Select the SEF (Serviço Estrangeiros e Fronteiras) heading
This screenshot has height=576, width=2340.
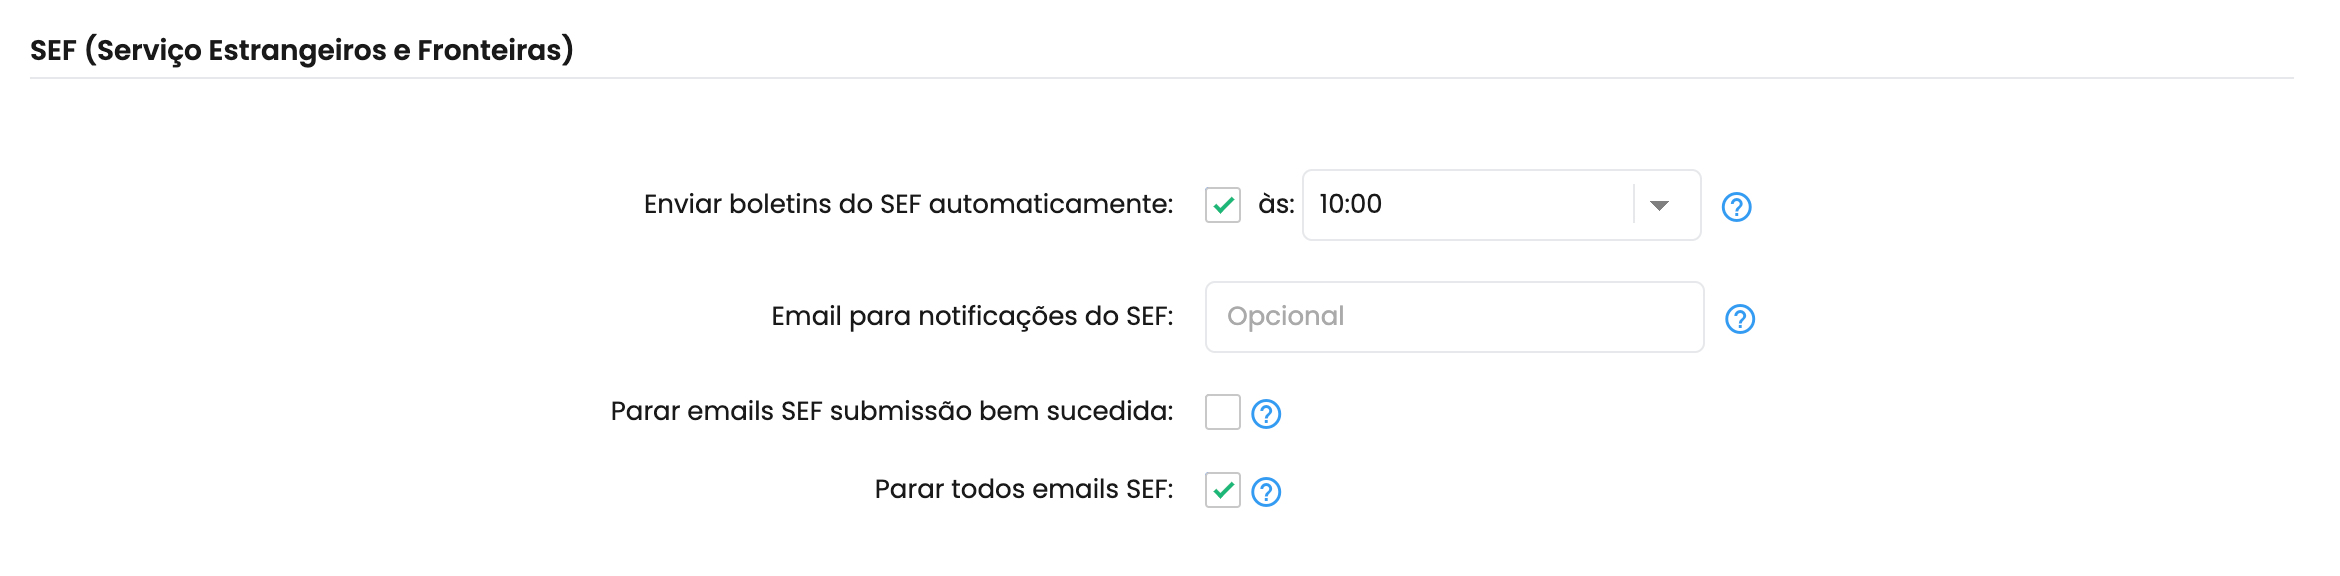click(302, 50)
